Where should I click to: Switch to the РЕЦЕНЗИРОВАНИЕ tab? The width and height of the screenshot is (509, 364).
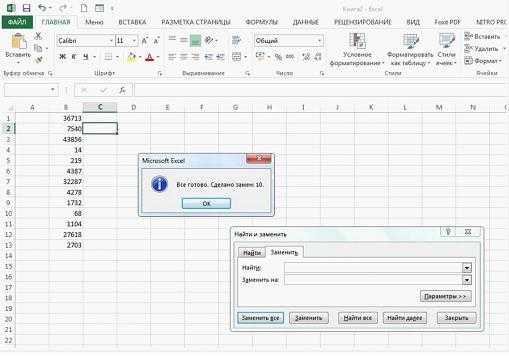[x=363, y=22]
